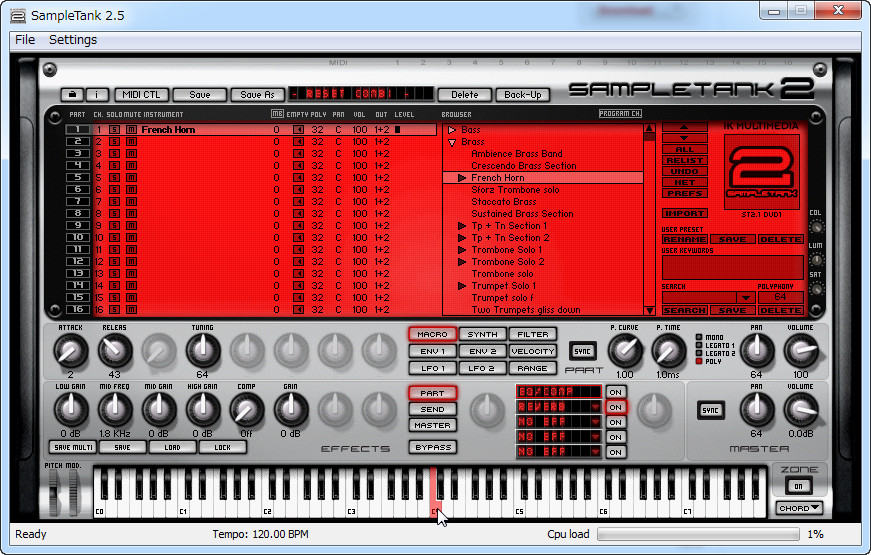Open the info 'i' button
The width and height of the screenshot is (871, 555).
[97, 94]
